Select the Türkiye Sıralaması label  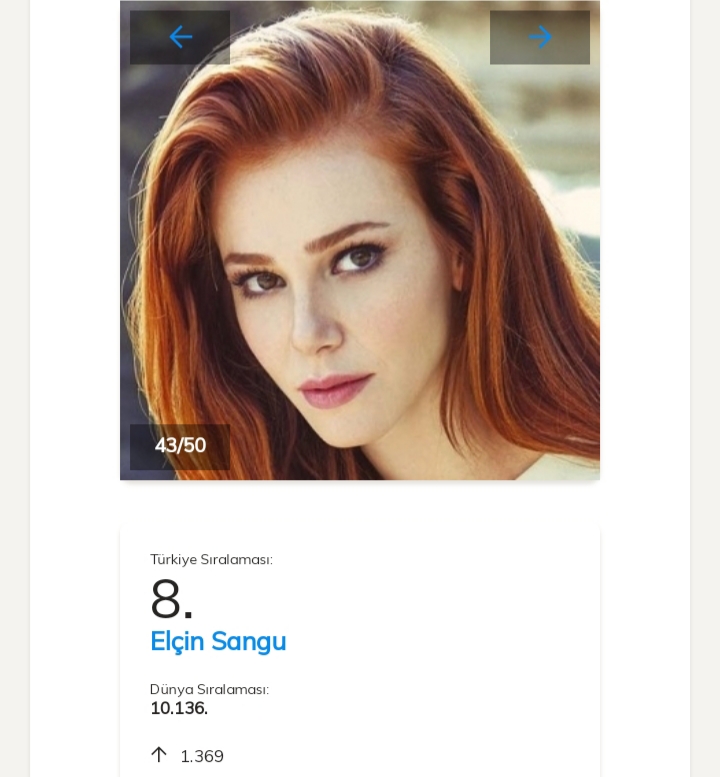tap(211, 559)
